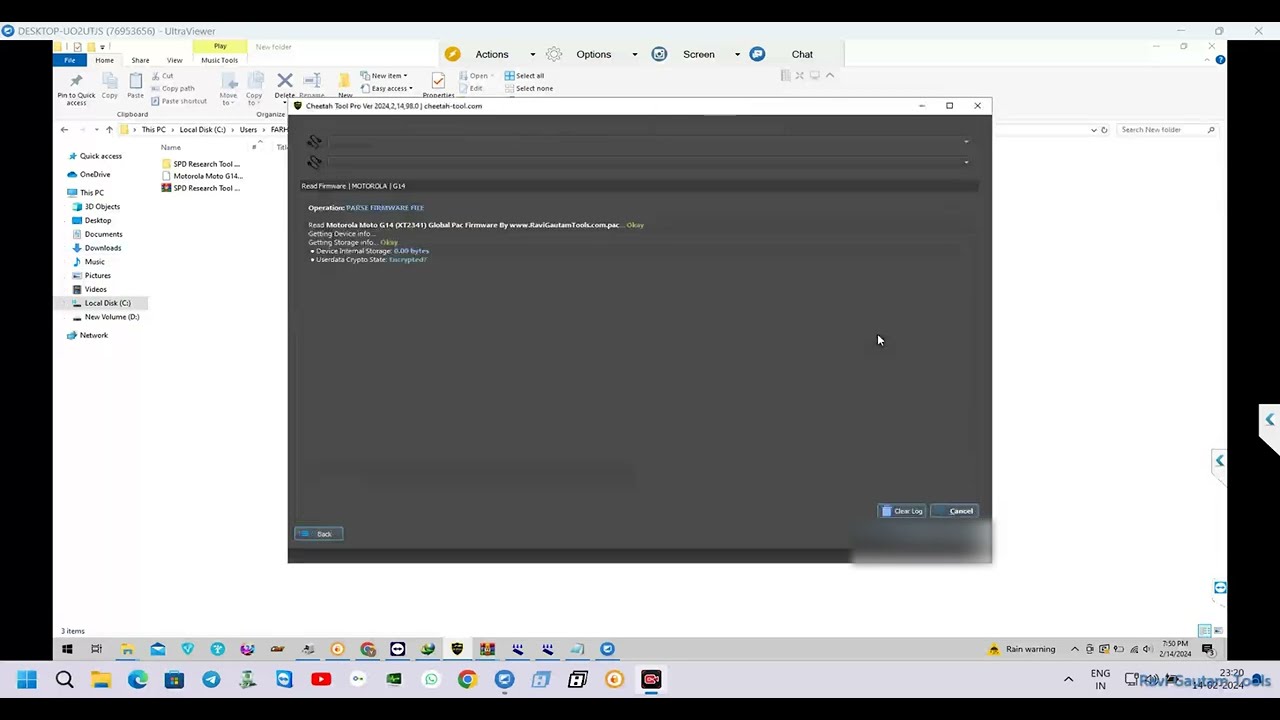Open the UltraViewer Options menu
The width and height of the screenshot is (1280, 720).
[594, 54]
